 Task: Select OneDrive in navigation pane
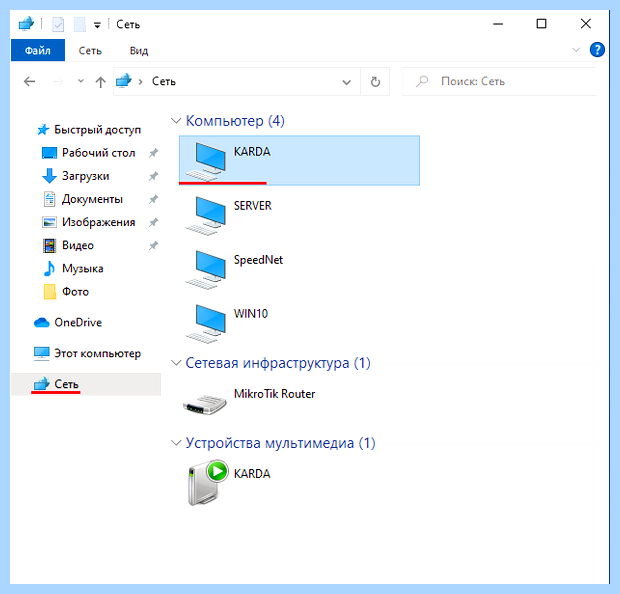click(78, 323)
